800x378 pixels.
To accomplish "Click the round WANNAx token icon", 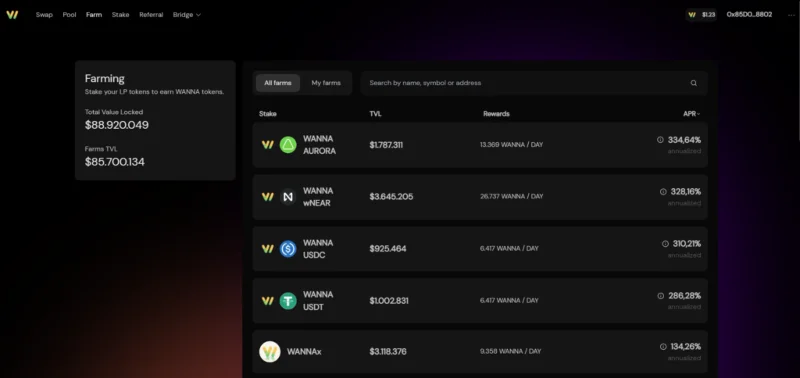I will (270, 351).
